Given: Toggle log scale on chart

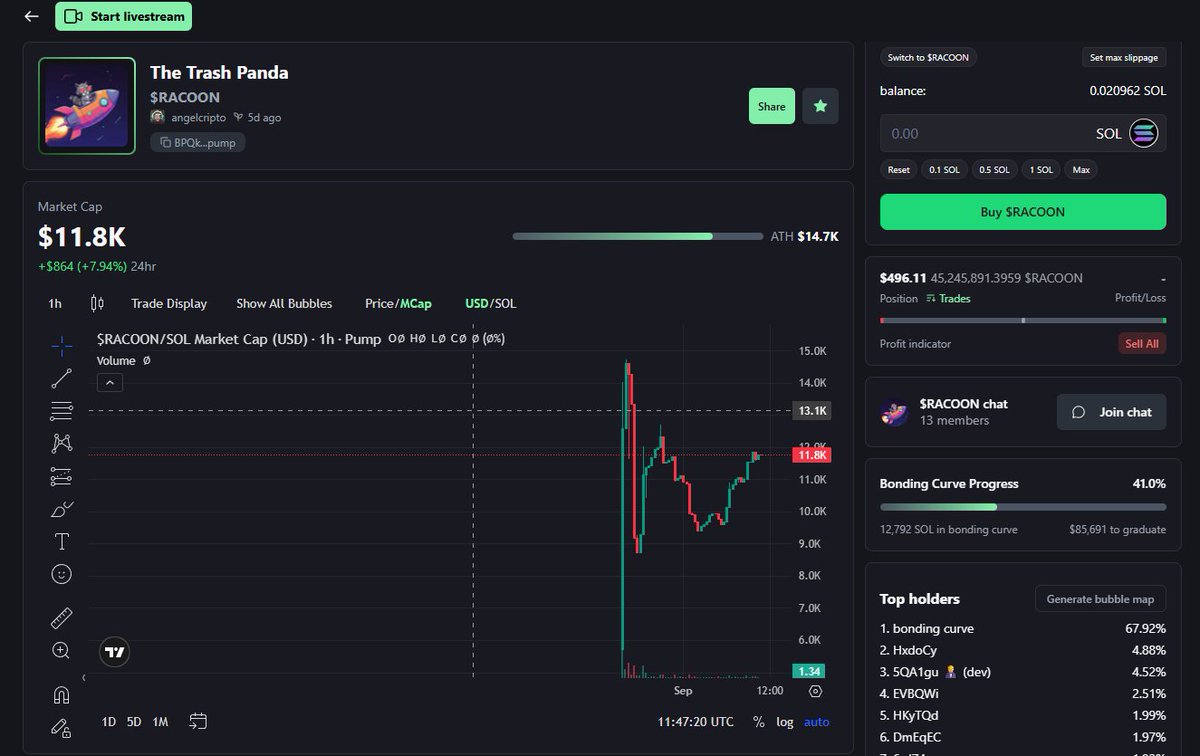Looking at the screenshot, I should pyautogui.click(x=785, y=722).
